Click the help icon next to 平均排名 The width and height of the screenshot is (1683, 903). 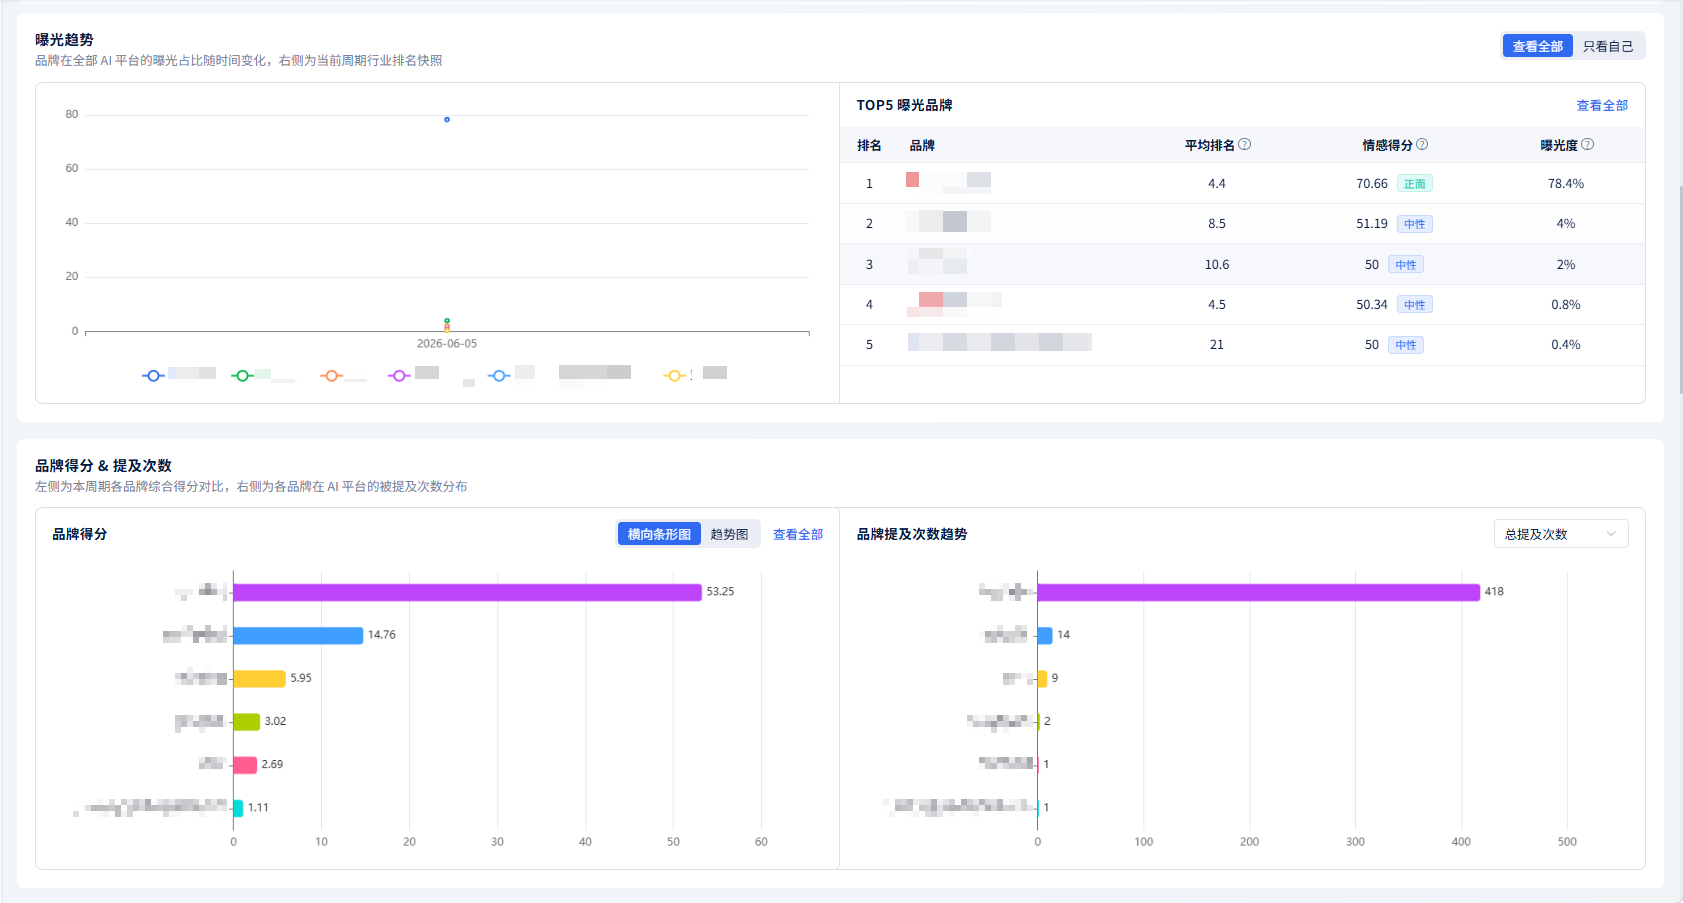[x=1245, y=144]
